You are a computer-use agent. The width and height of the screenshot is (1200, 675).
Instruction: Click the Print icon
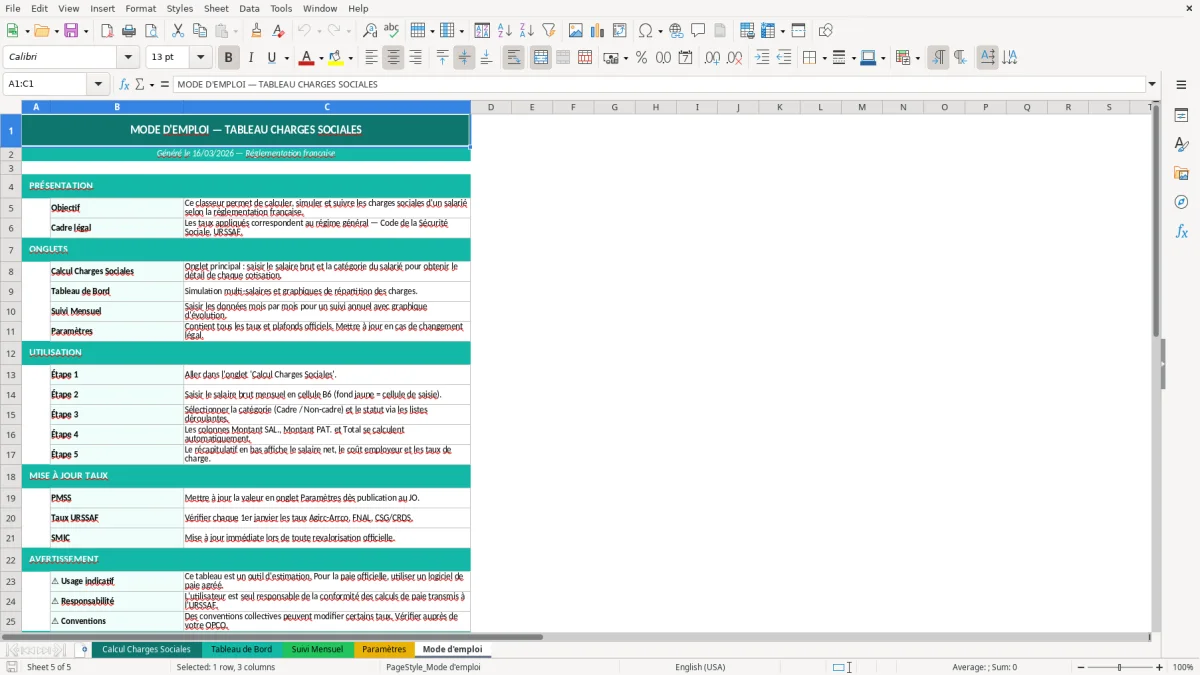point(128,31)
